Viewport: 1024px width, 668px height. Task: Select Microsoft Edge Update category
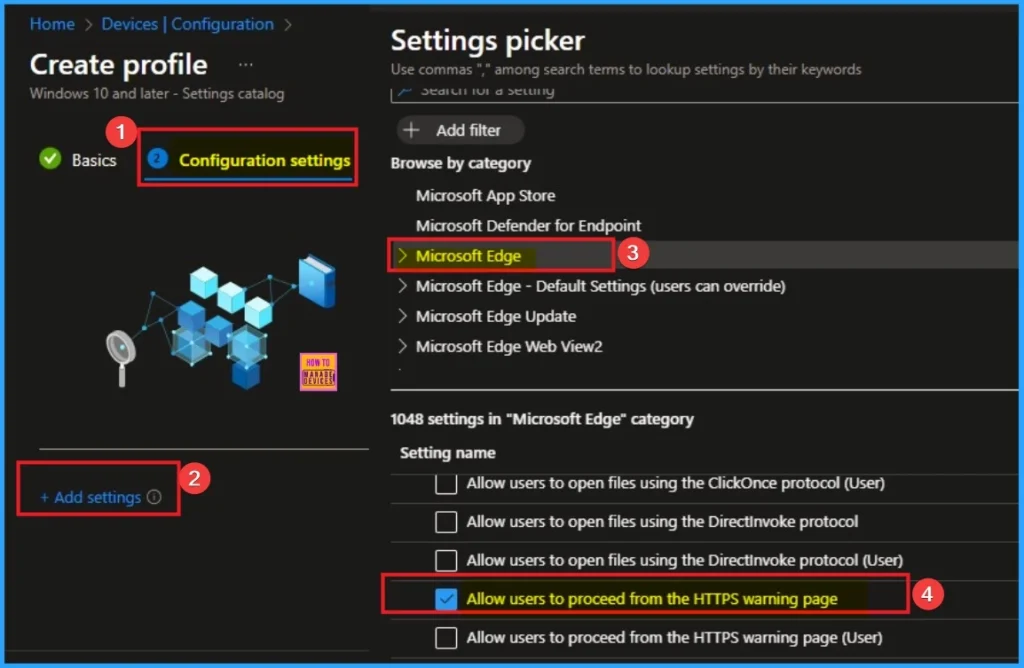496,316
